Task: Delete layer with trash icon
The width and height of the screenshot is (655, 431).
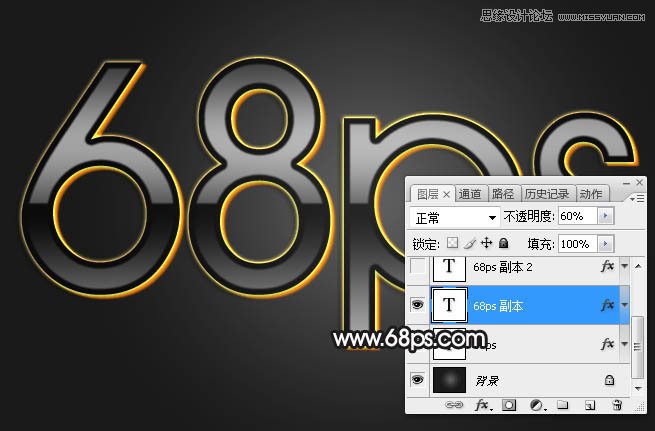Action: (617, 405)
